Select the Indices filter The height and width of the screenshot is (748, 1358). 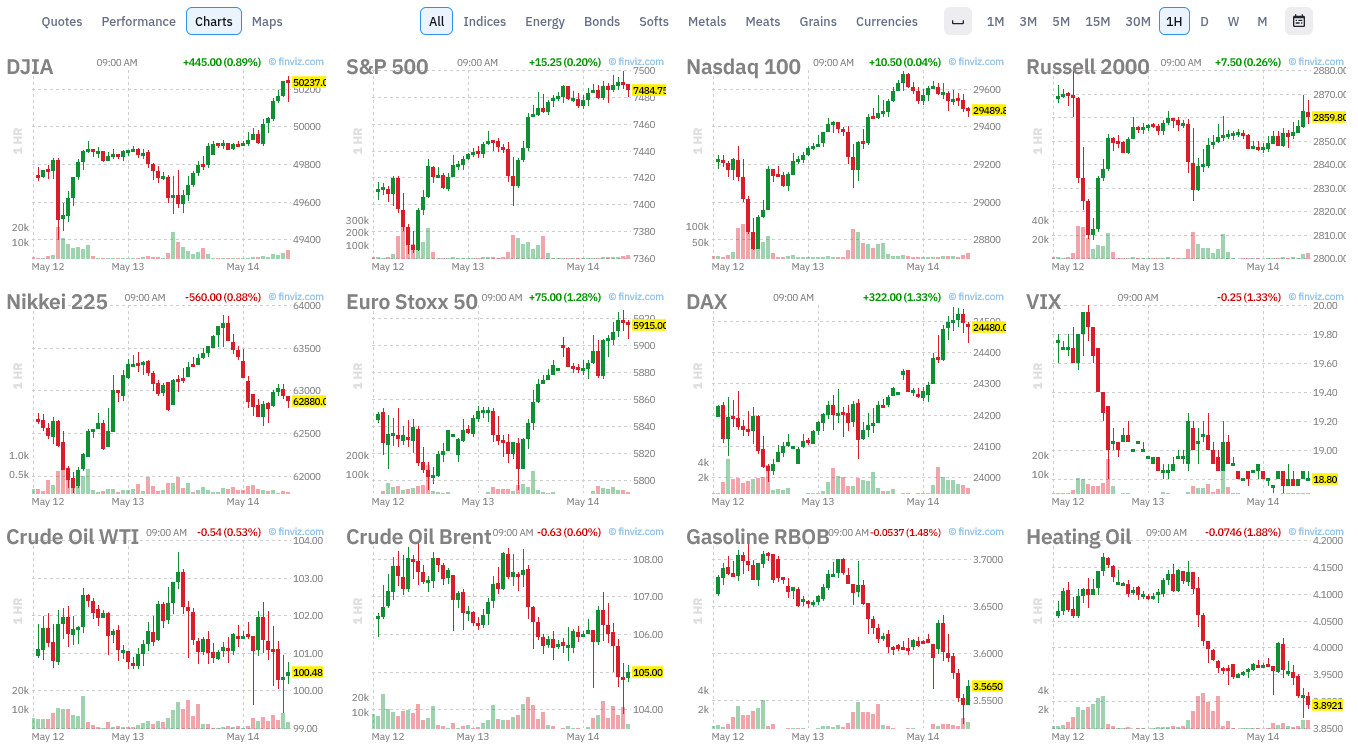(485, 21)
